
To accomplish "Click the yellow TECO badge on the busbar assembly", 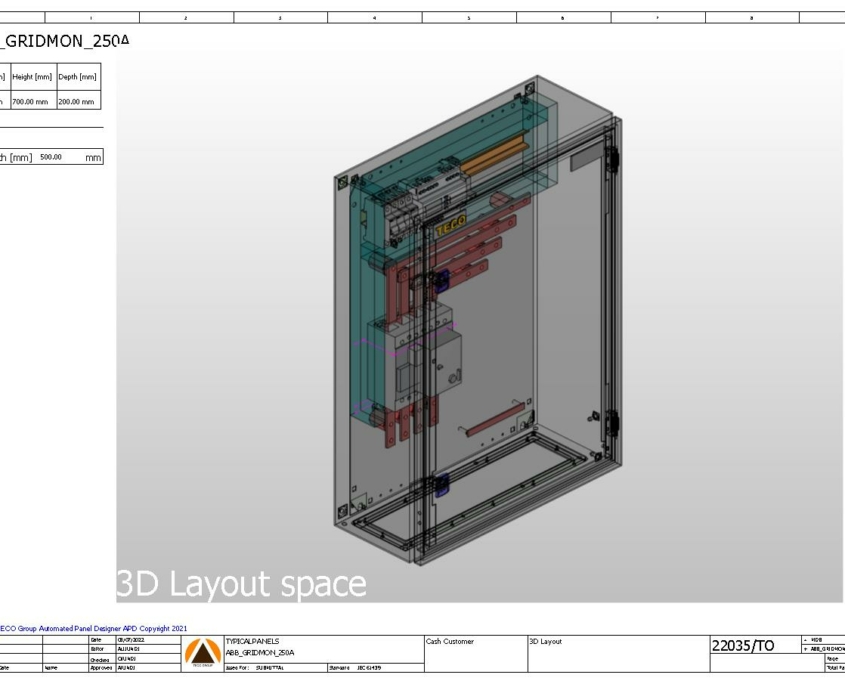I will pos(450,224).
